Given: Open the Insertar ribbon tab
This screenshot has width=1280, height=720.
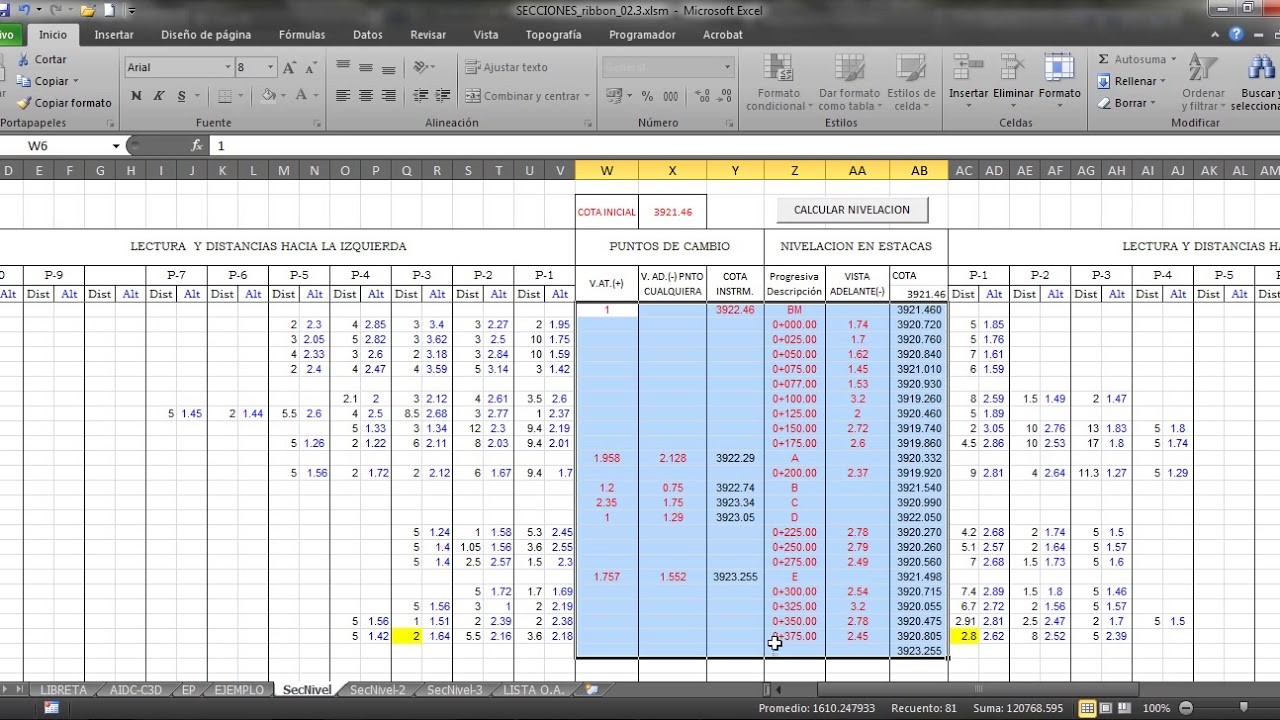Looking at the screenshot, I should (114, 34).
